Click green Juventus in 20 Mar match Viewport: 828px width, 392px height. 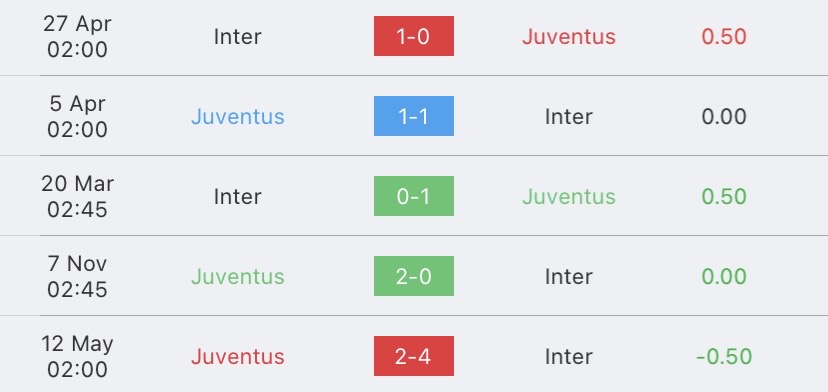[569, 197]
